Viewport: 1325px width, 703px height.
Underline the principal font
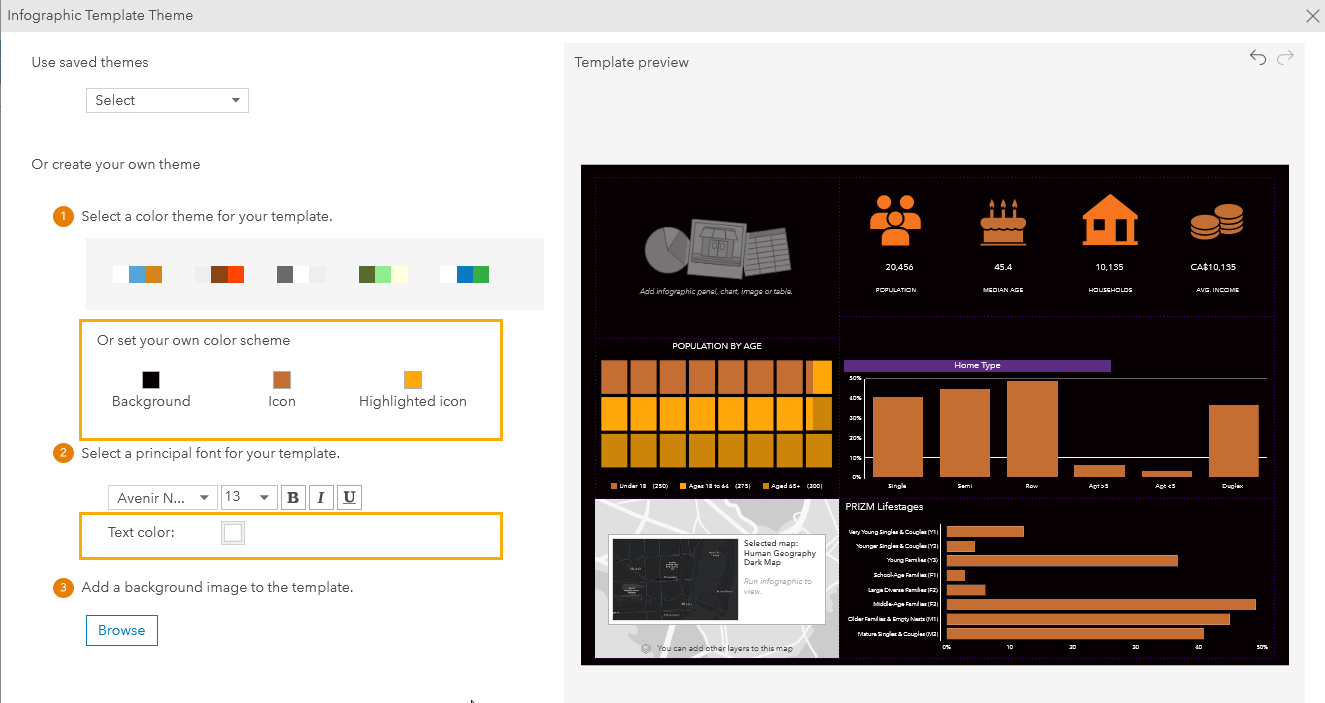click(x=349, y=497)
